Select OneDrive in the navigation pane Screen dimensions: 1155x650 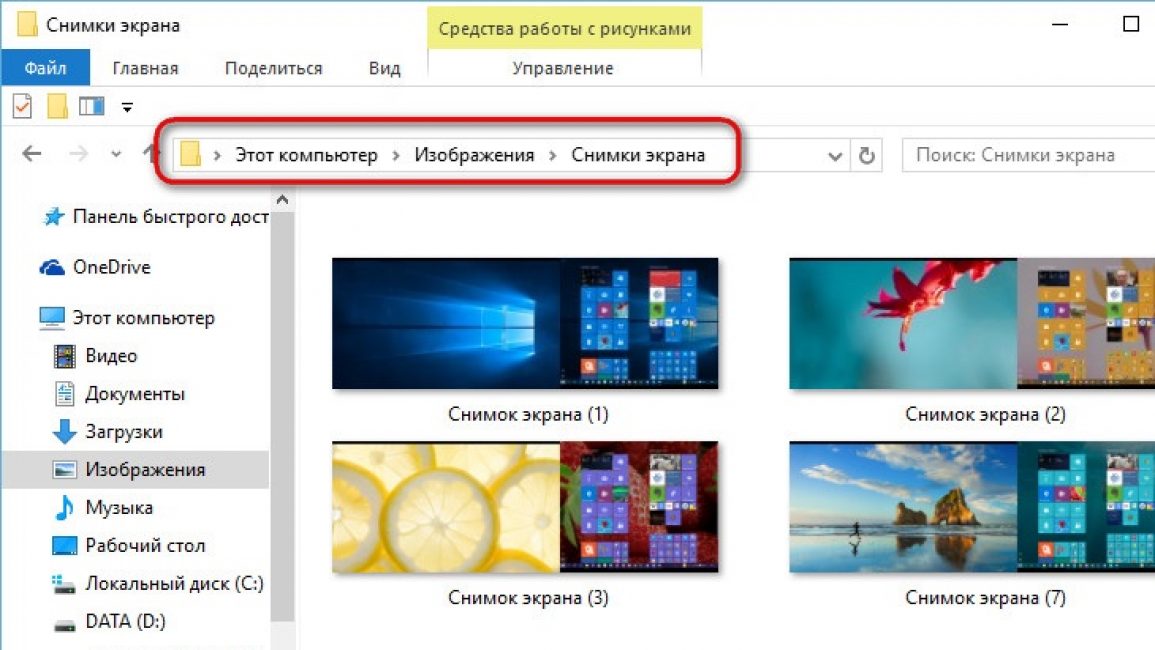point(111,267)
